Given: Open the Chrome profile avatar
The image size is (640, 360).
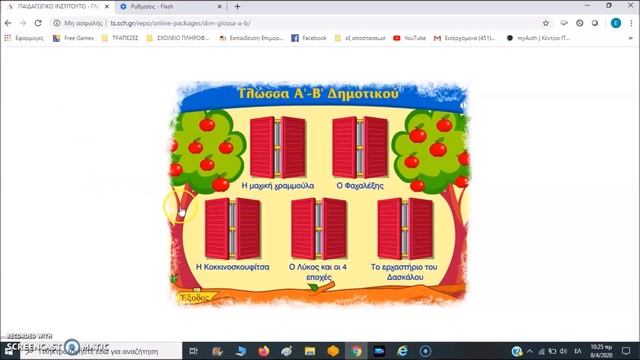Looking at the screenshot, I should [616, 23].
